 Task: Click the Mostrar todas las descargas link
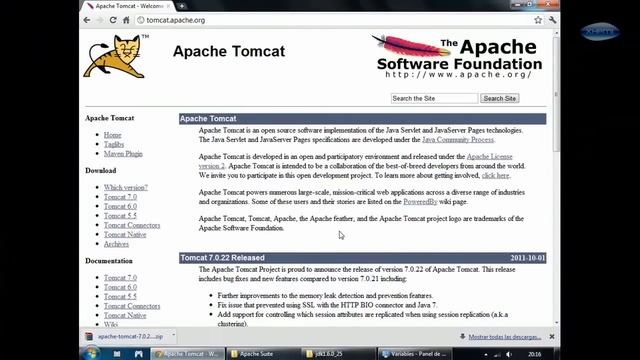coord(504,337)
